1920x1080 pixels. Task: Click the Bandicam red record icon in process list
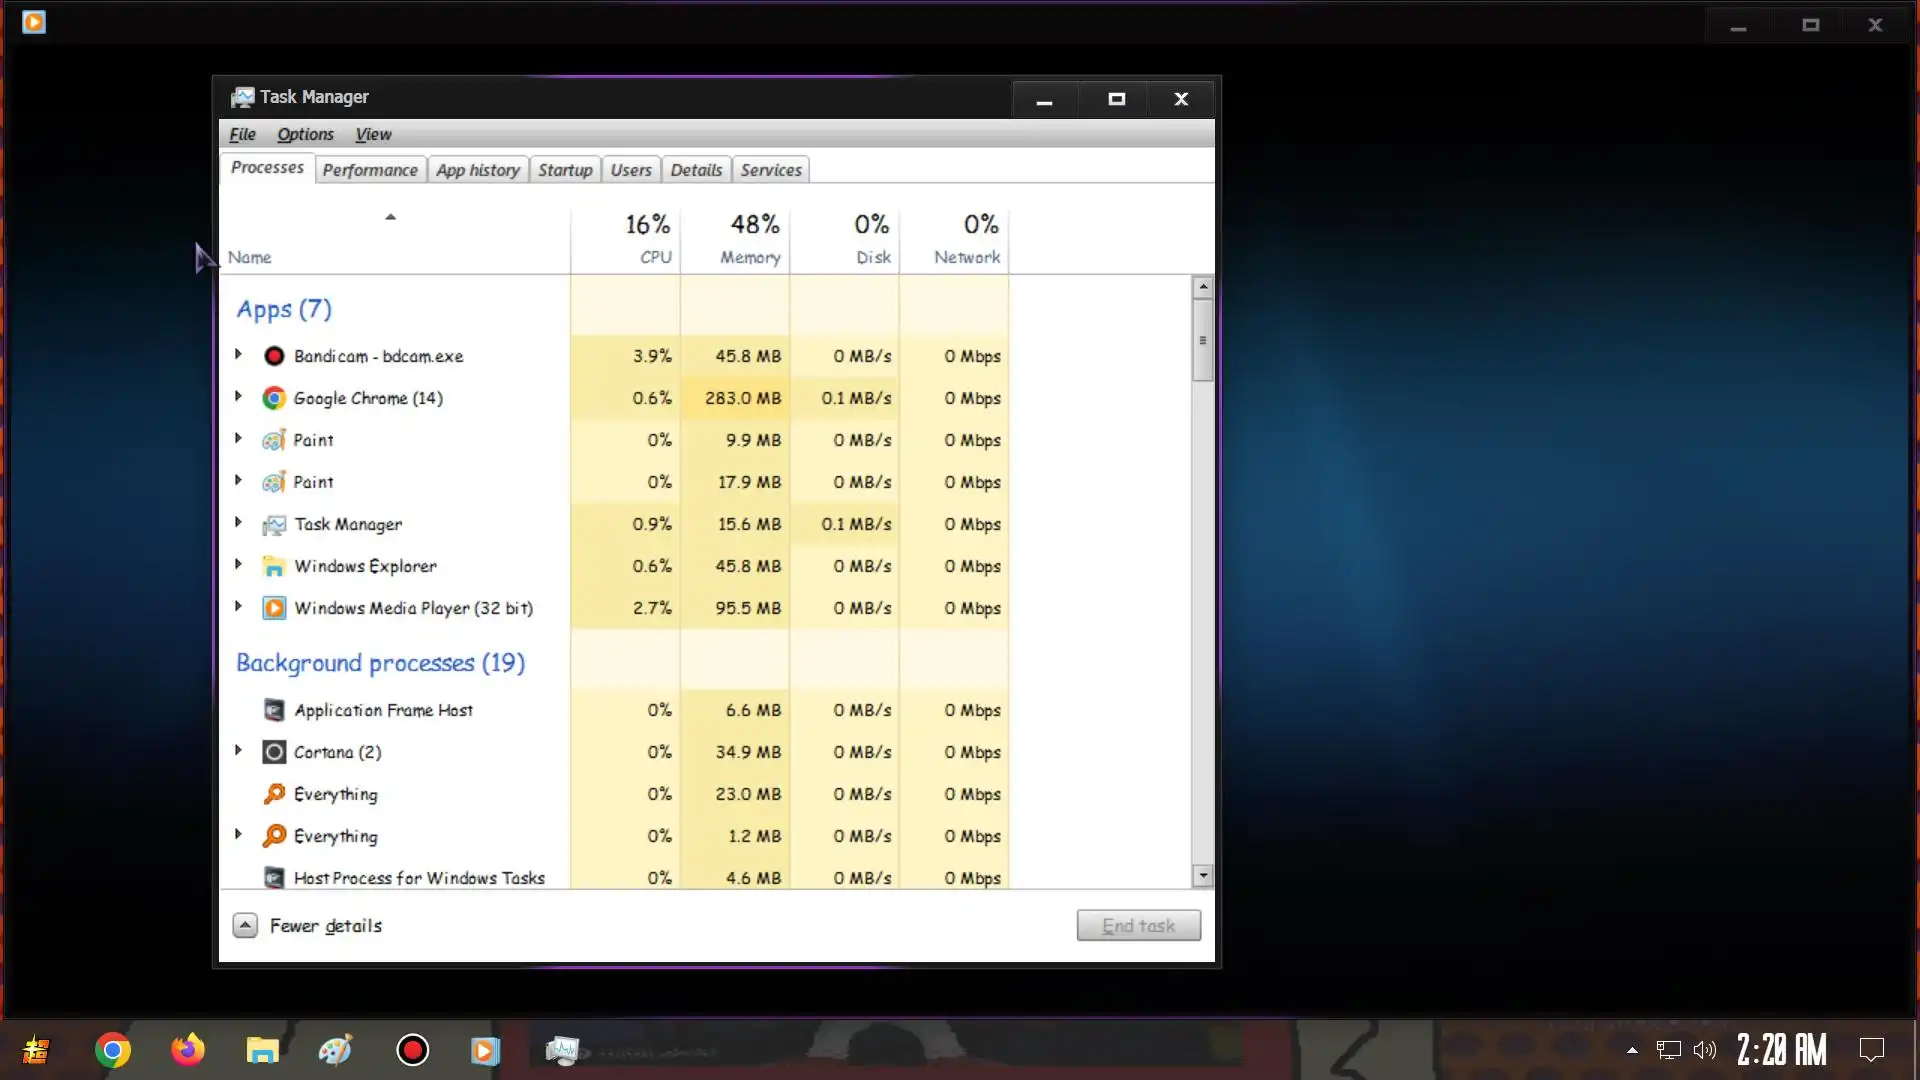[x=274, y=356]
